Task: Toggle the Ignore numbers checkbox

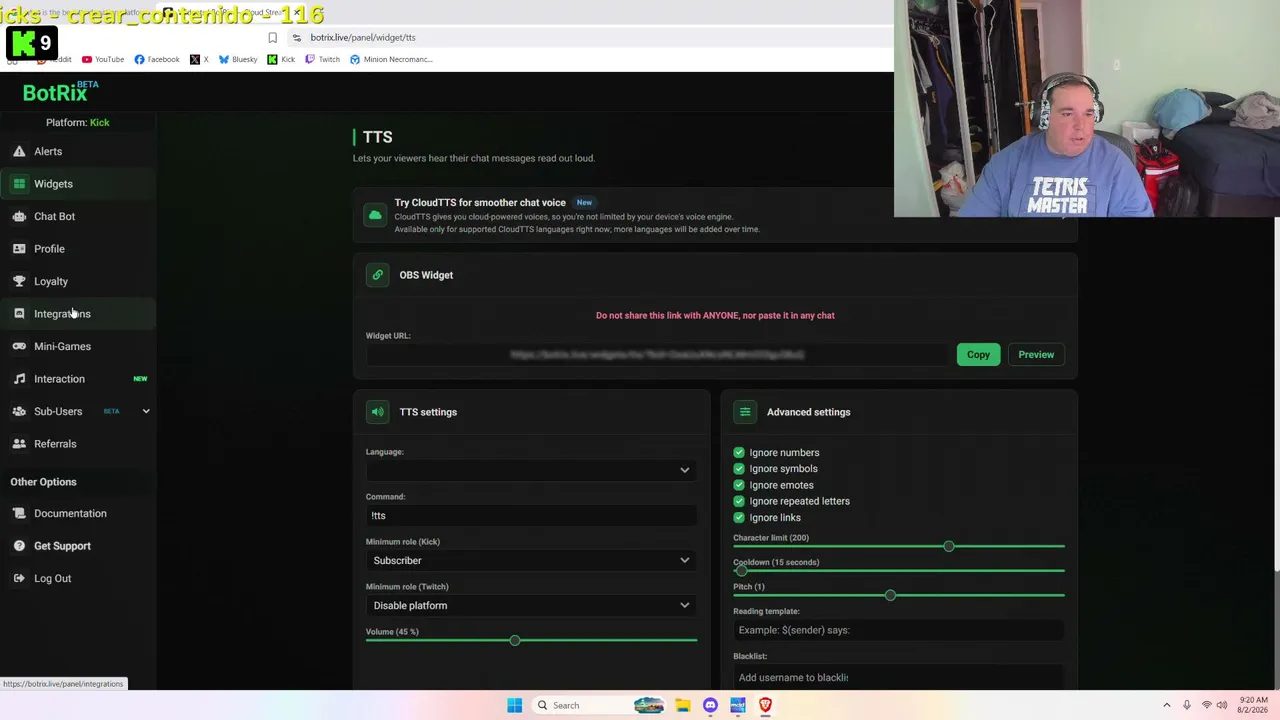Action: pyautogui.click(x=739, y=452)
